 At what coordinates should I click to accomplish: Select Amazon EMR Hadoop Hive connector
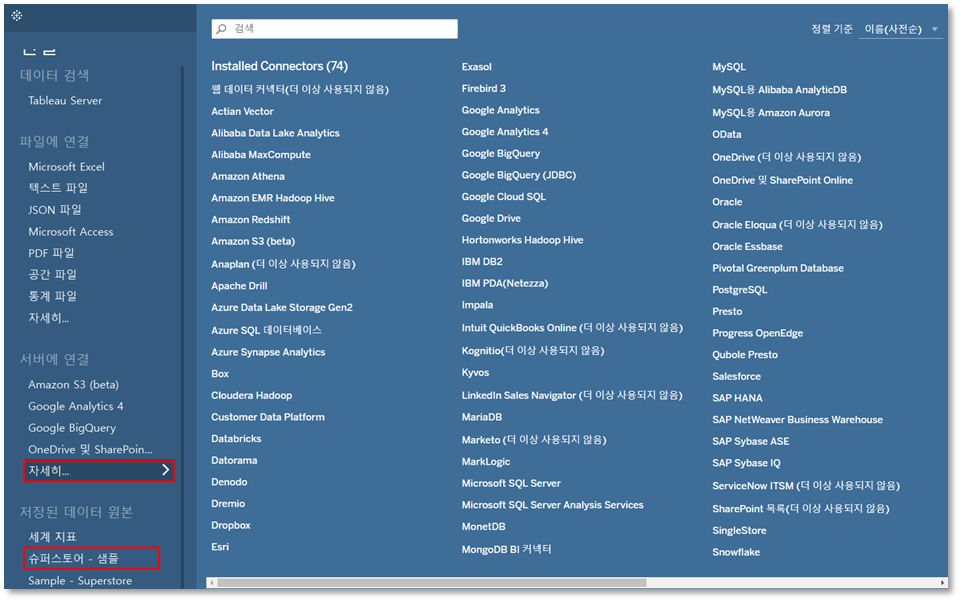273,198
